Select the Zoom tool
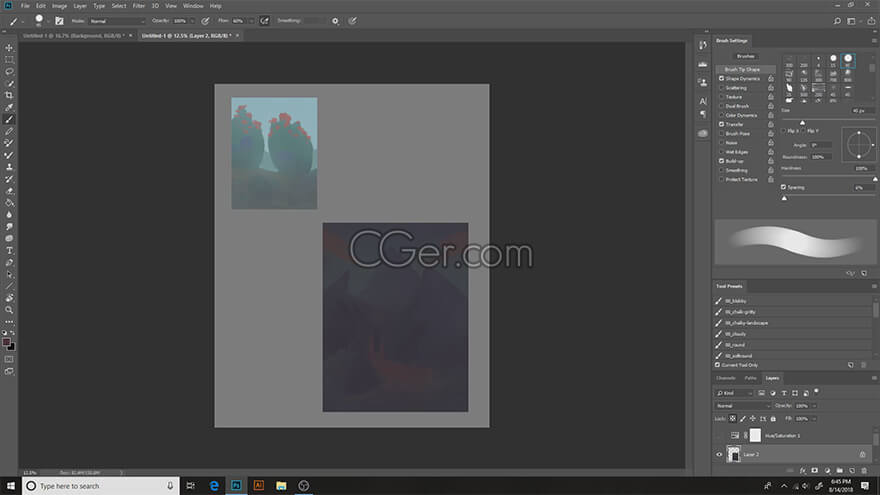The height and width of the screenshot is (495, 880). click(x=9, y=310)
